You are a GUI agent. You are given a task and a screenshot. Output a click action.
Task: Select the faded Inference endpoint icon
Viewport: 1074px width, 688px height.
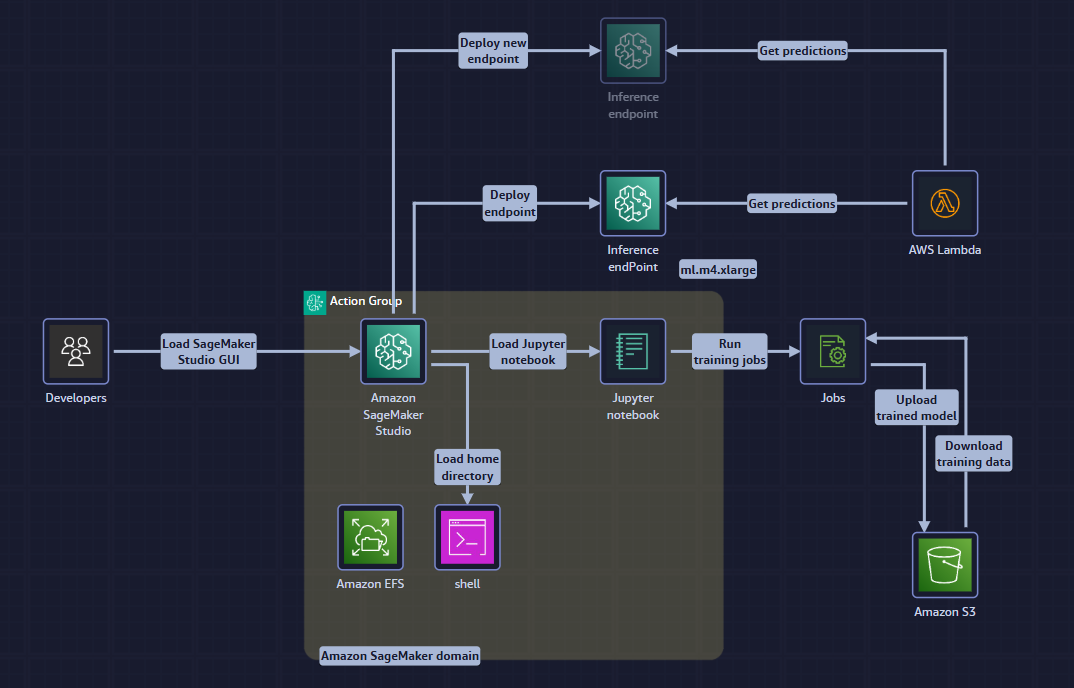[633, 51]
